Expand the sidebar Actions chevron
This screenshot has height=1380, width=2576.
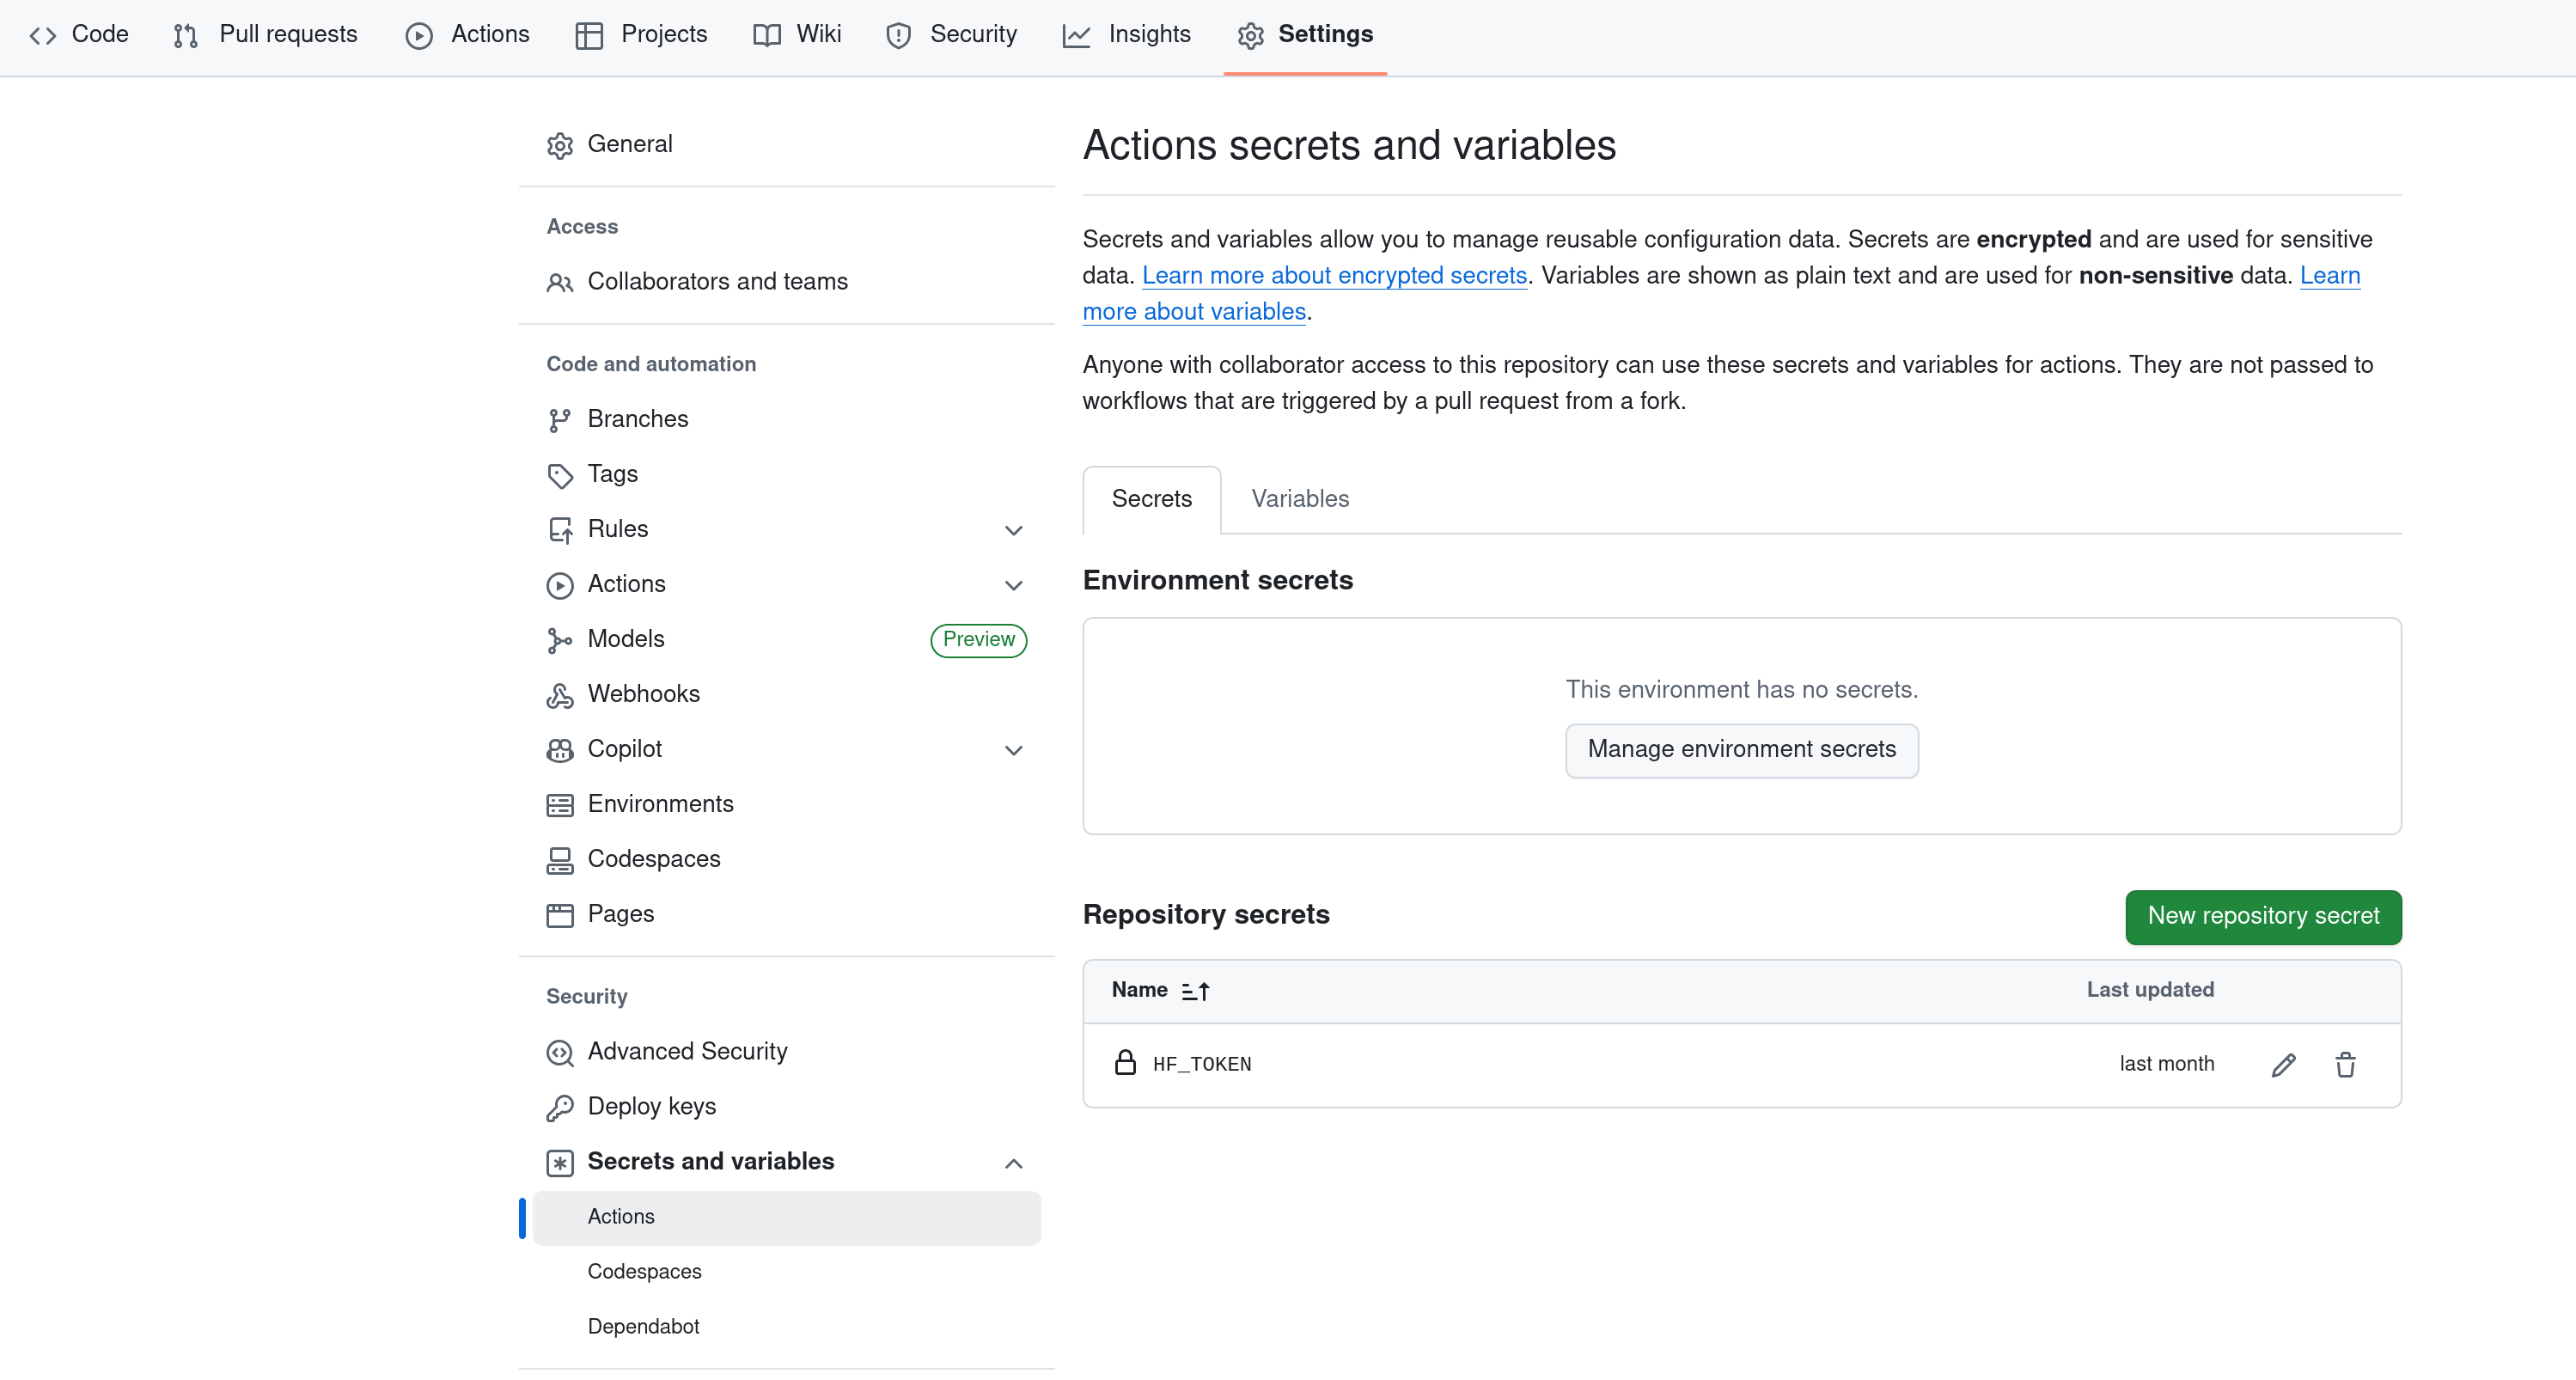click(1013, 585)
